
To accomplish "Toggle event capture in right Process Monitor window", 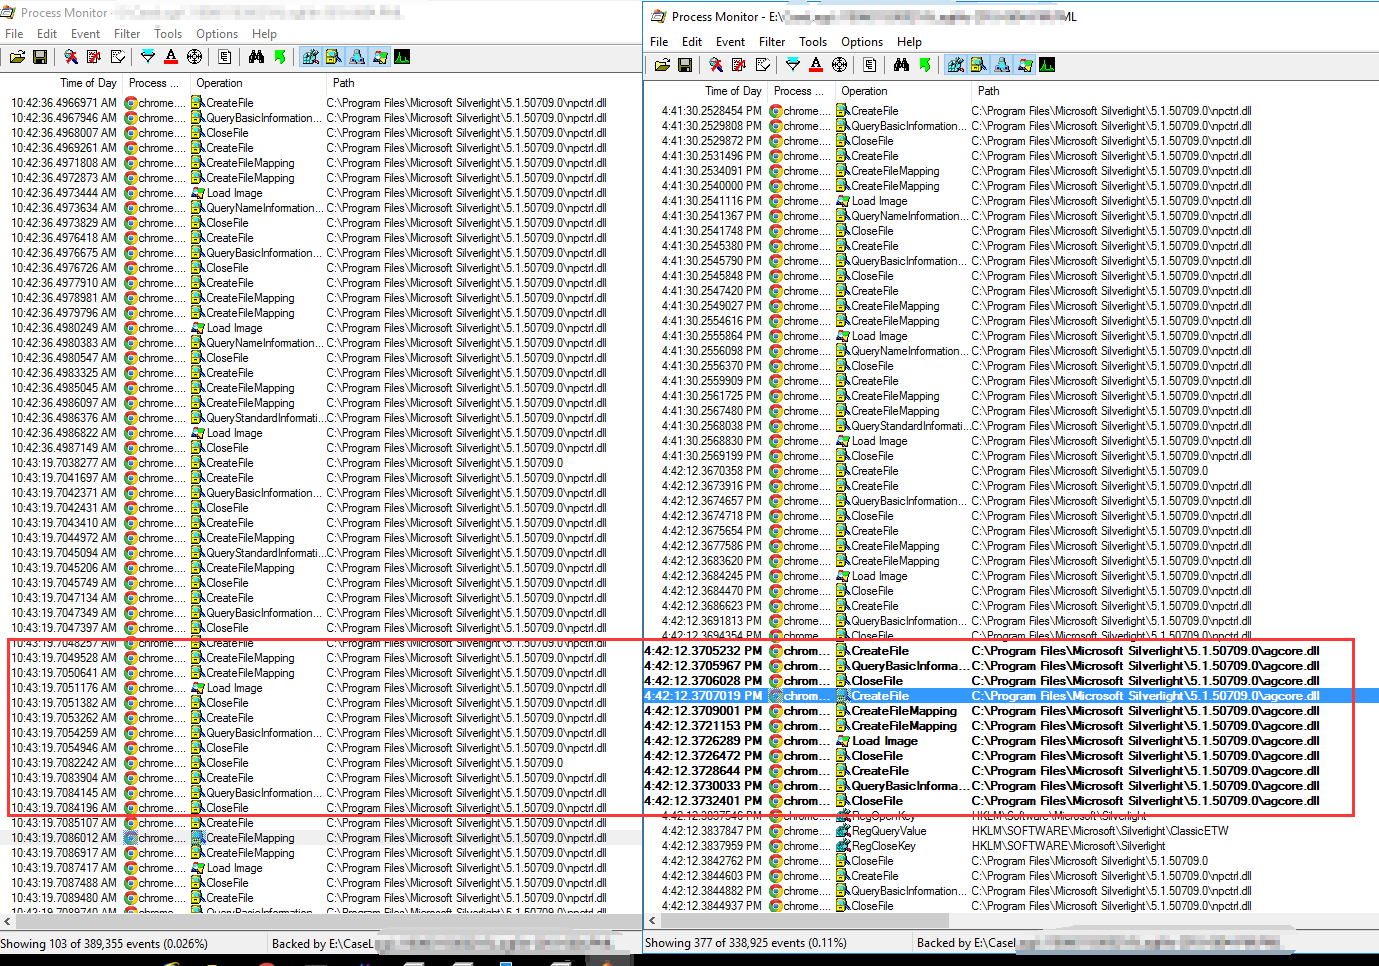I will [x=716, y=65].
